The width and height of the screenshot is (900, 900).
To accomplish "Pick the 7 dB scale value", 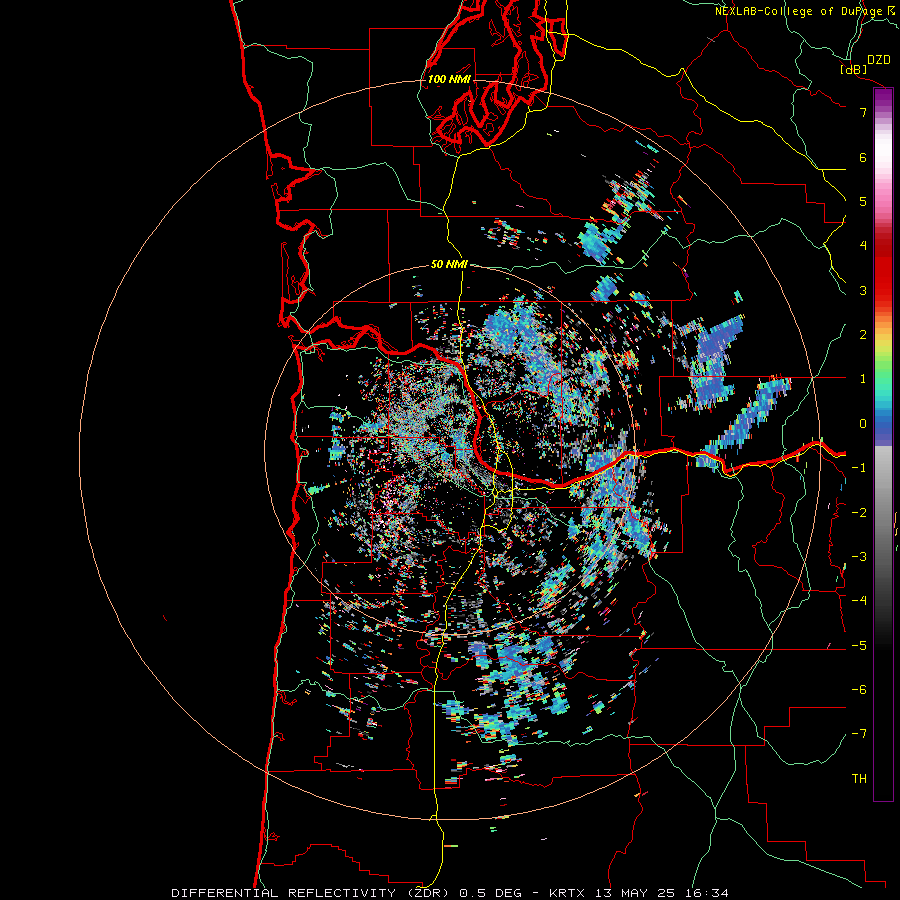I will 863,112.
